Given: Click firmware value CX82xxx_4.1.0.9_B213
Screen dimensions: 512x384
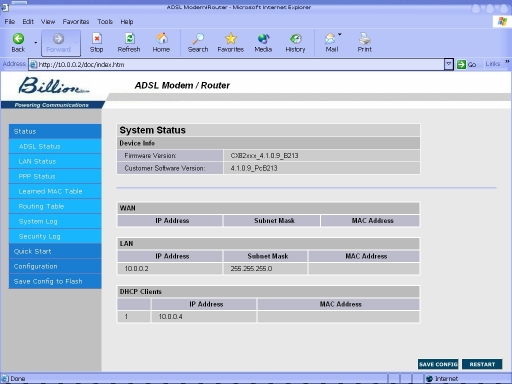Looking at the screenshot, I should click(x=264, y=156).
